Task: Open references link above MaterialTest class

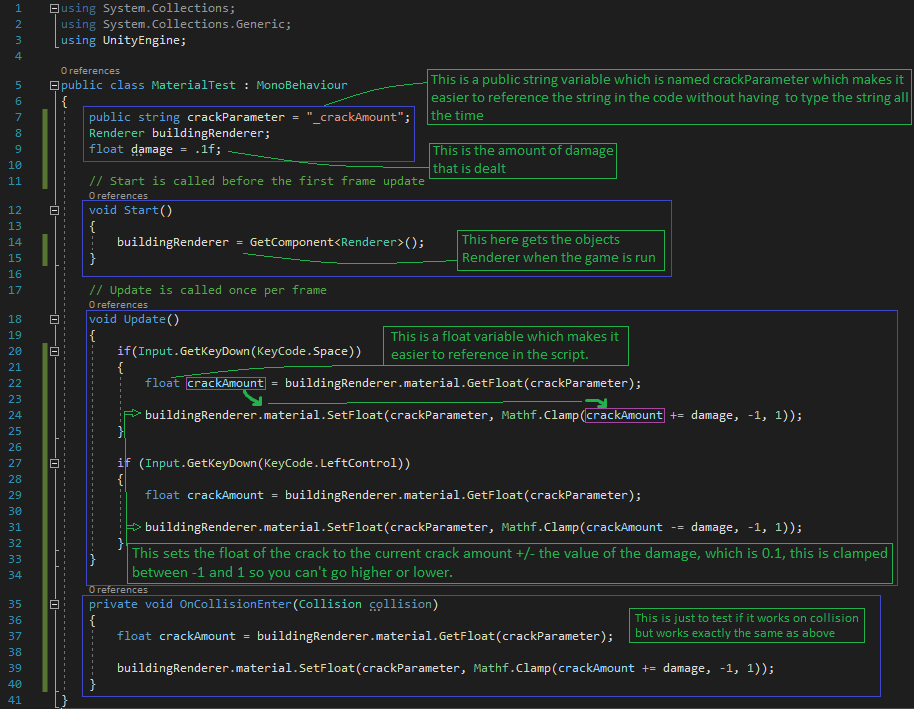Action: click(90, 71)
